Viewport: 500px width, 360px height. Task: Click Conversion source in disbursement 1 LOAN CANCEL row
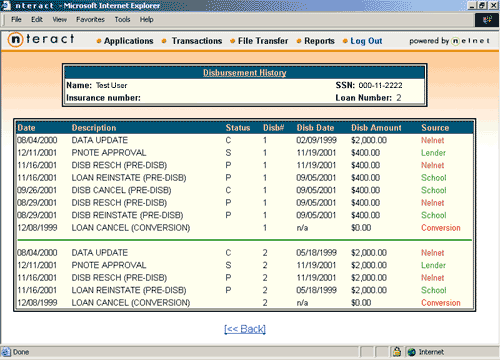(x=441, y=228)
